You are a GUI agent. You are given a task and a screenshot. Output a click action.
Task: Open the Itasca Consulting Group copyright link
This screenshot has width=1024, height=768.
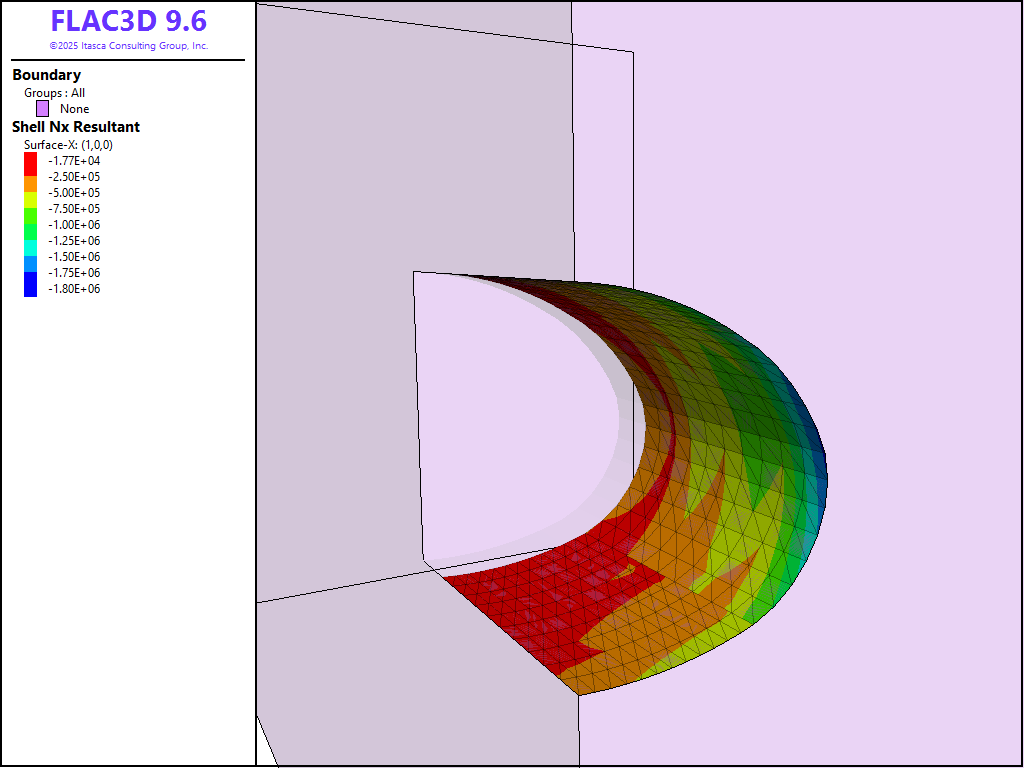click(x=128, y=46)
